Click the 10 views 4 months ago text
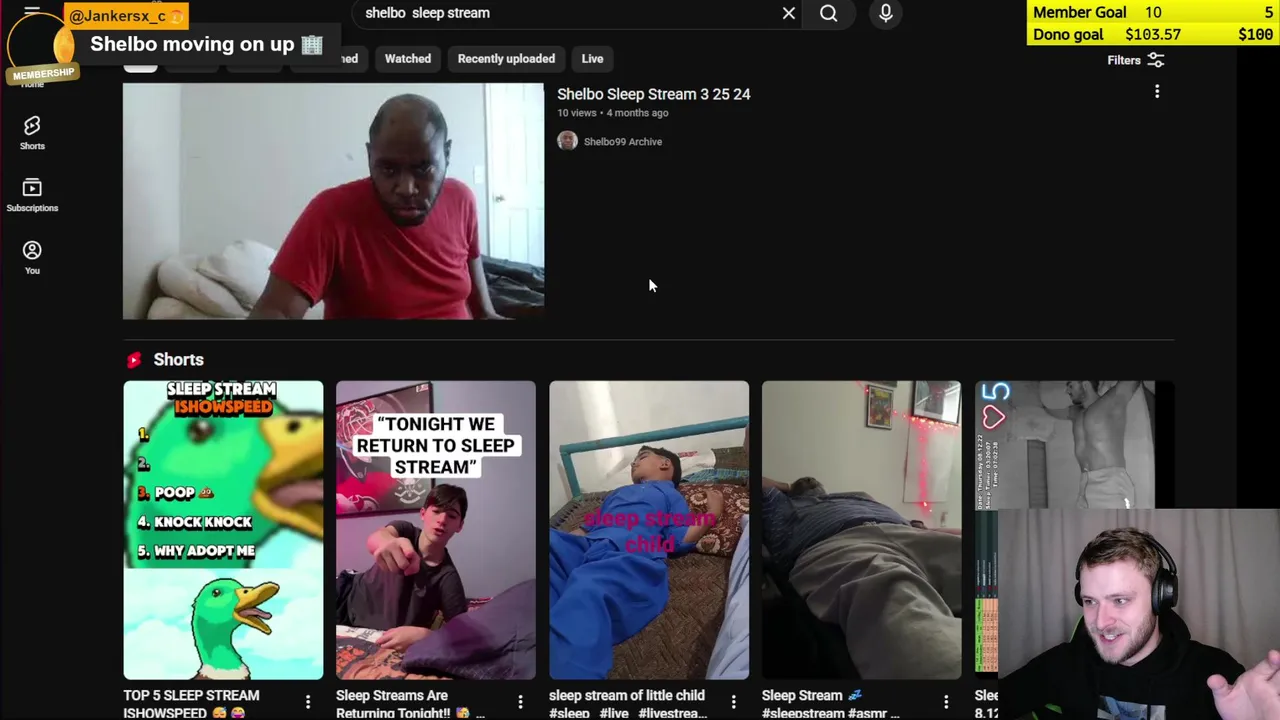This screenshot has width=1280, height=720. click(612, 113)
